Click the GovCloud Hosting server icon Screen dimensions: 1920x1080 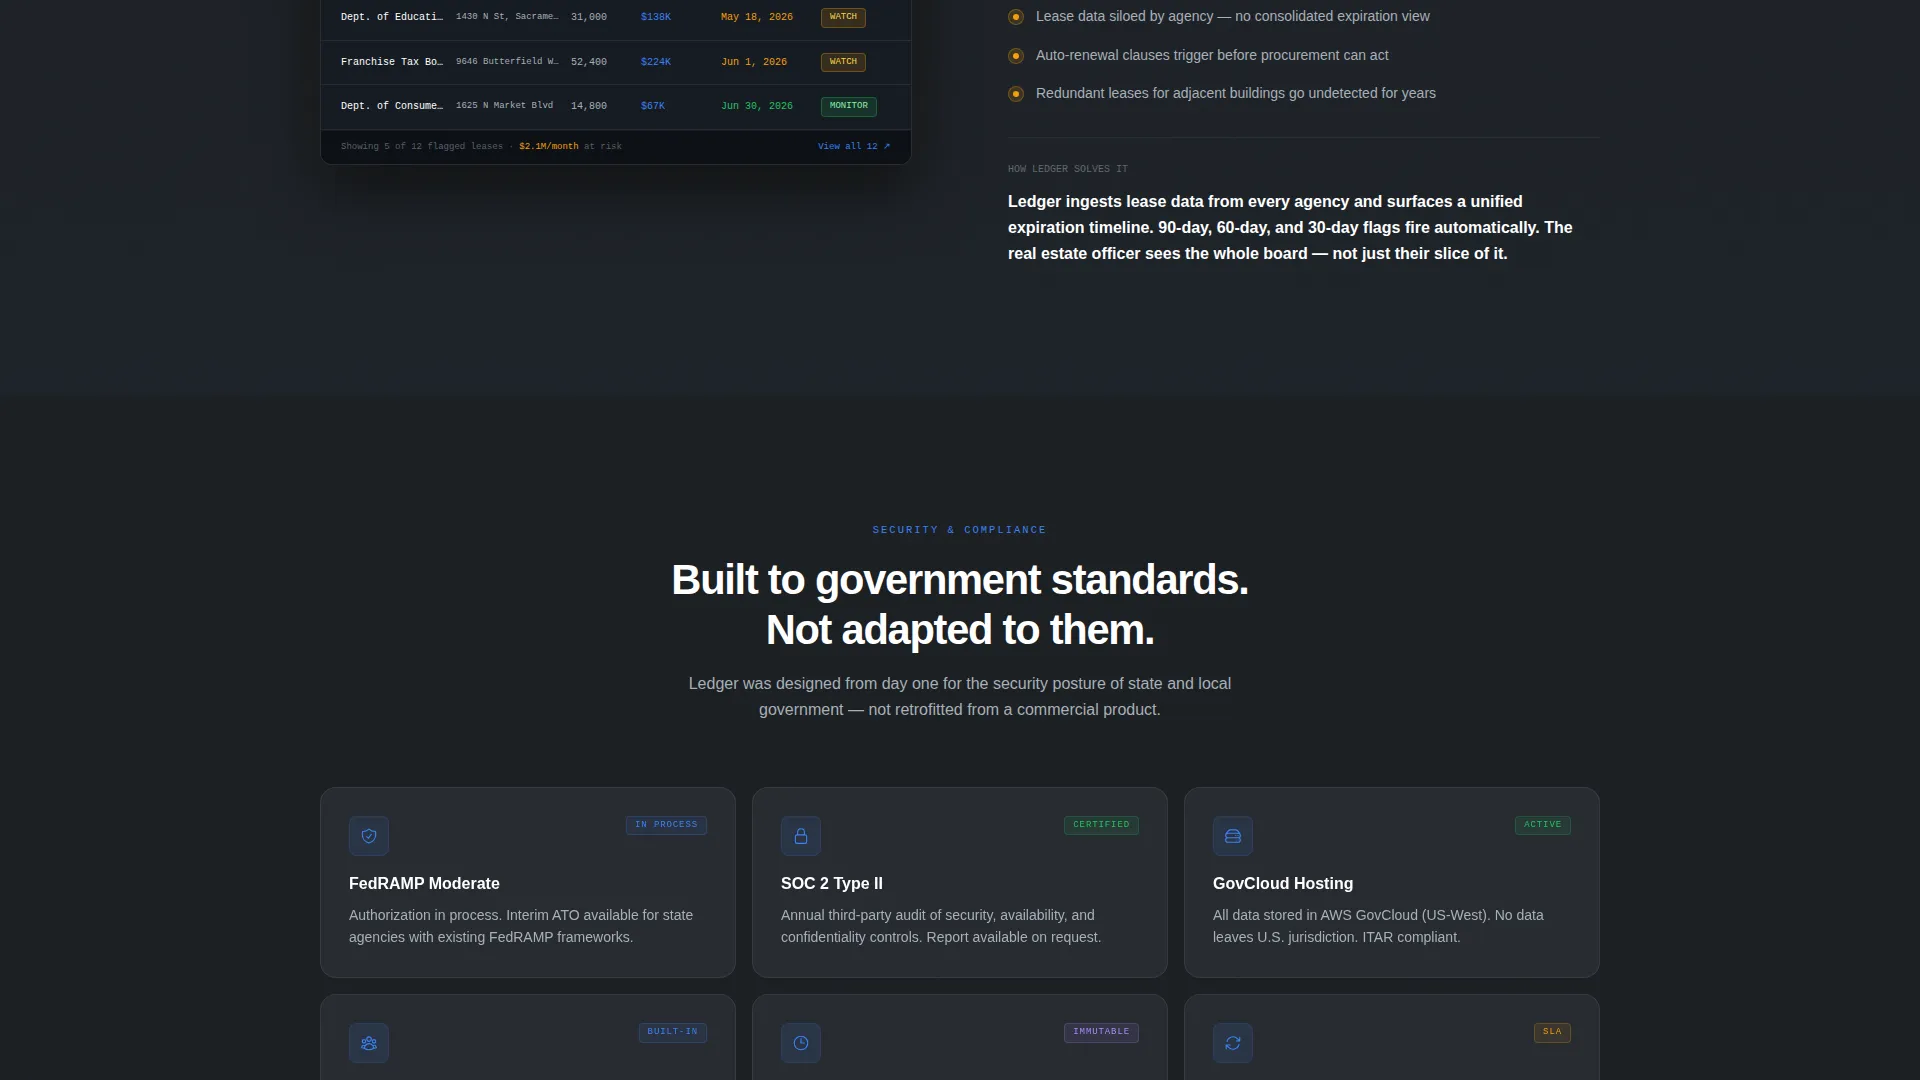coord(1233,836)
